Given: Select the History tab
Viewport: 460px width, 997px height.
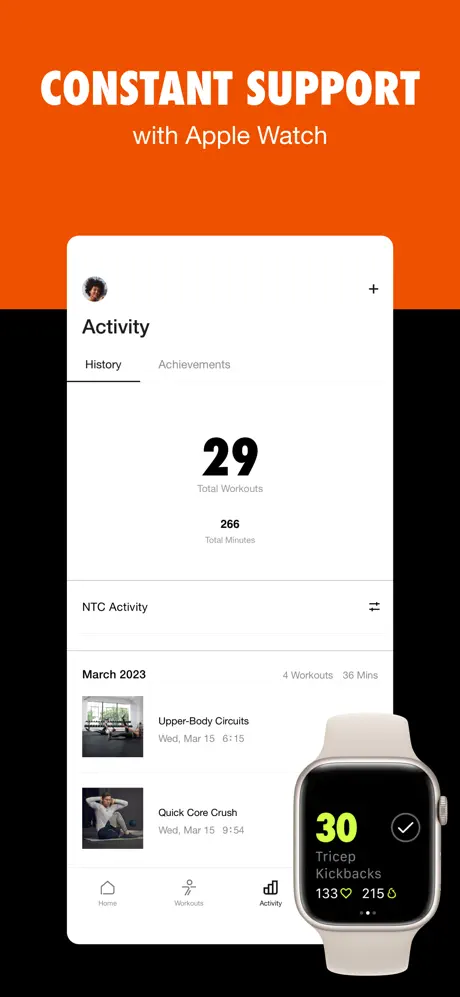Looking at the screenshot, I should 103,364.
